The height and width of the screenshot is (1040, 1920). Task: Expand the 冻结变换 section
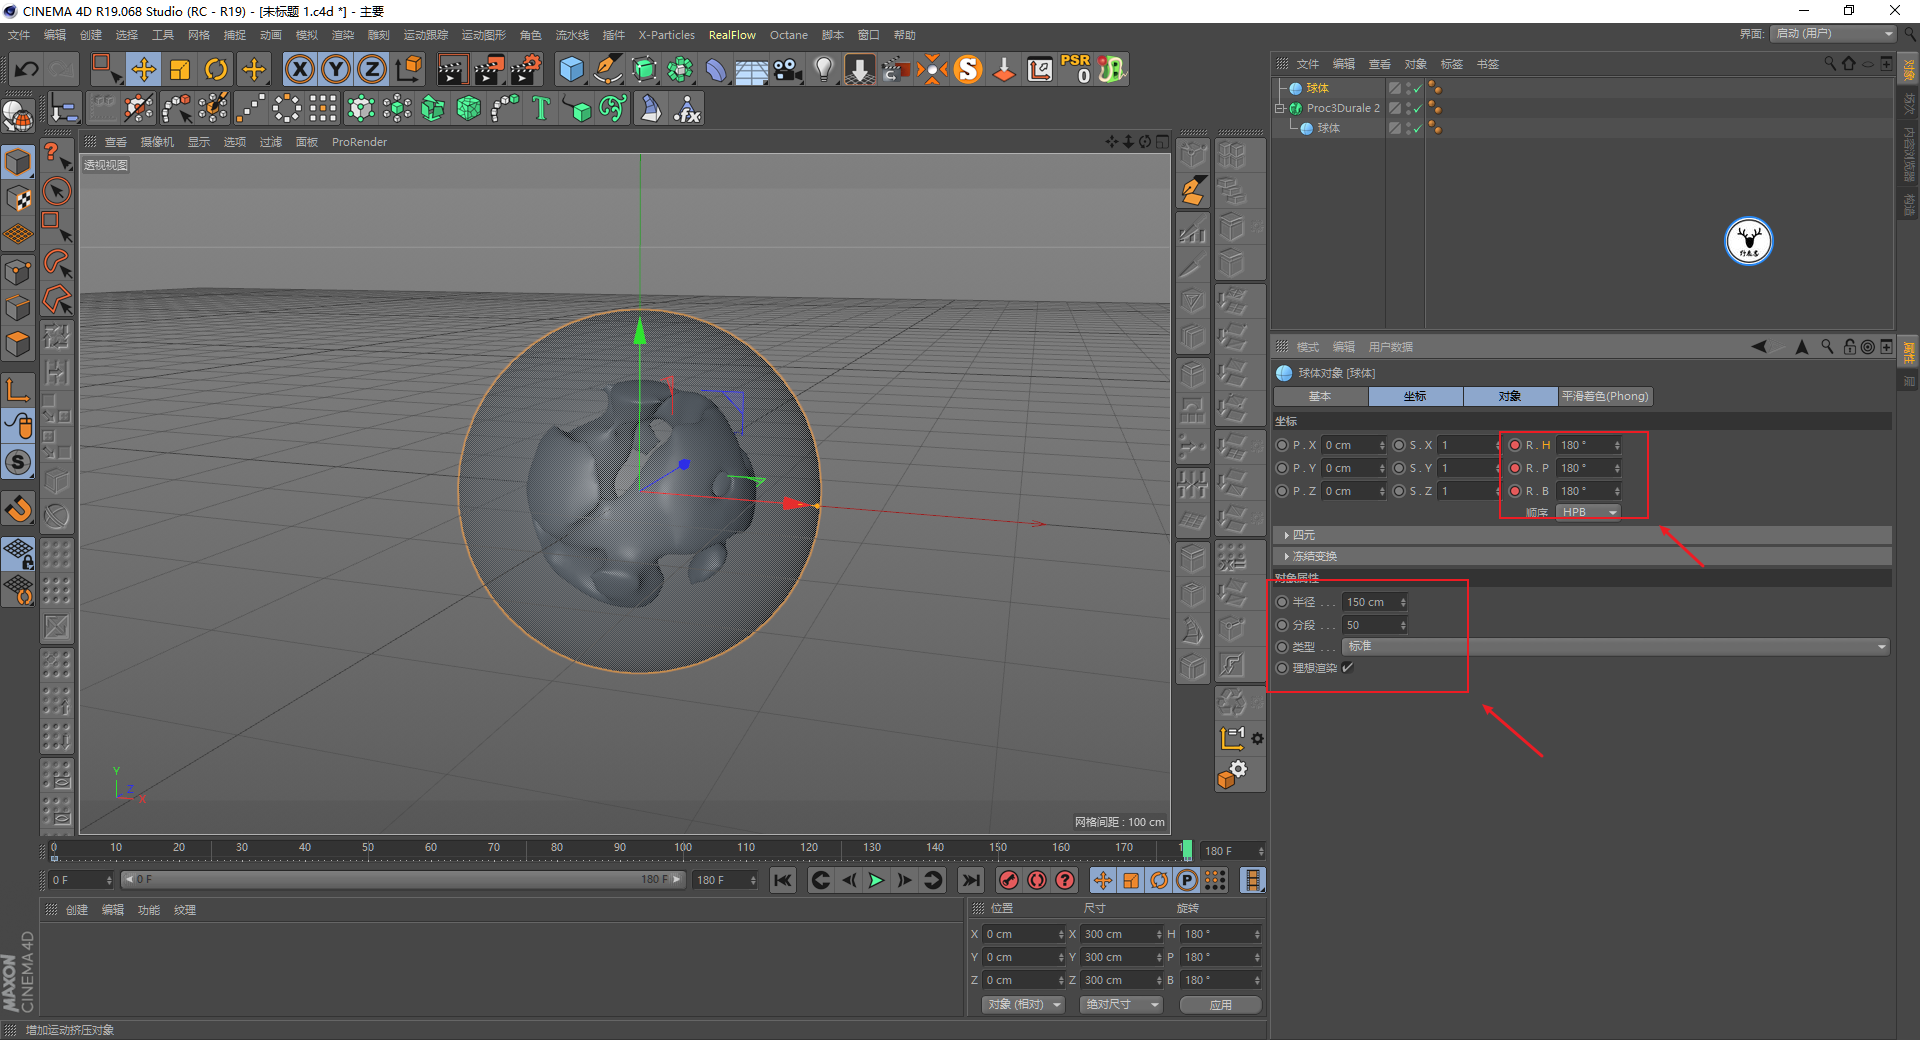[x=1314, y=556]
